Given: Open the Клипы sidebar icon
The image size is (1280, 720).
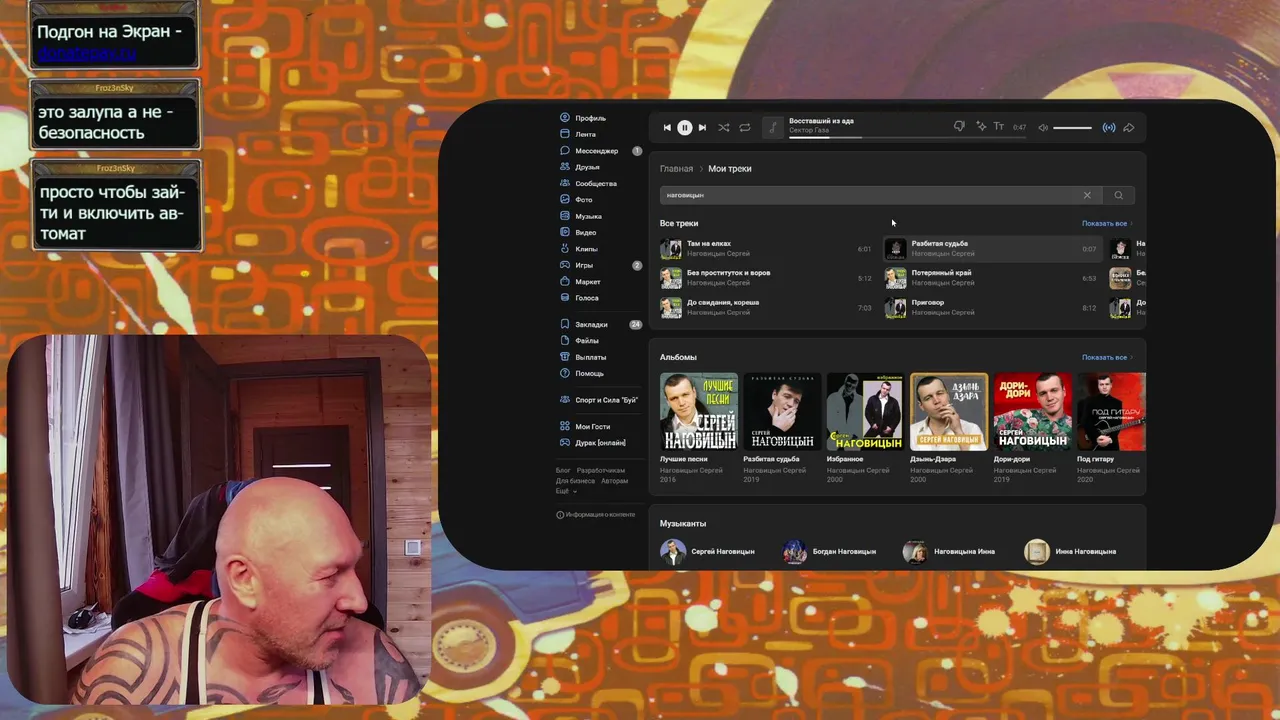Looking at the screenshot, I should [565, 249].
